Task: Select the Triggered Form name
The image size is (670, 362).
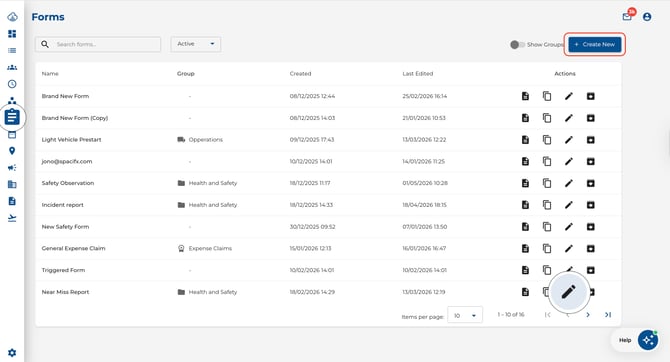Action: point(63,270)
